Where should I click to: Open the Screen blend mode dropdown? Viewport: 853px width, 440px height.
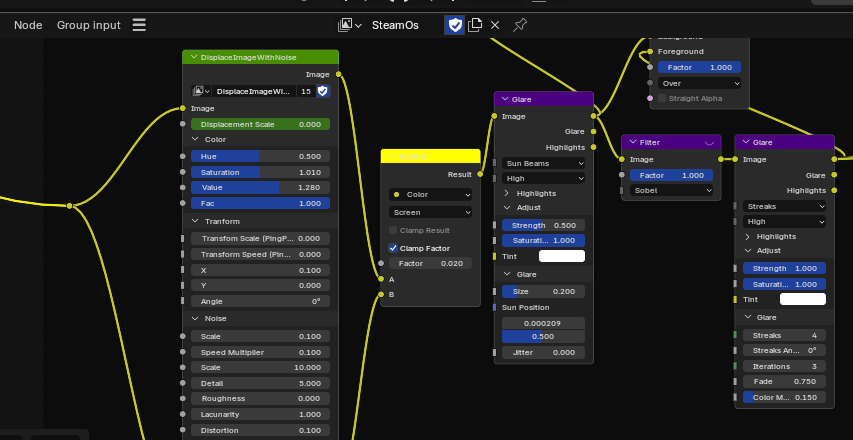[x=430, y=213]
